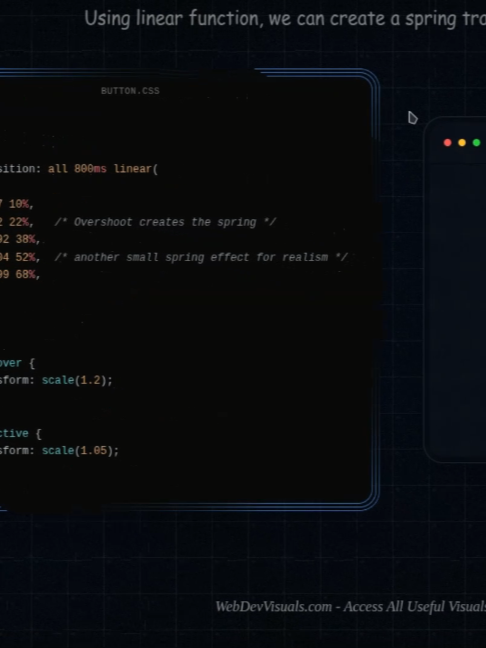Open the WebDevVisuals.com footer link
Screen dimensions: 486x648
tap(350, 607)
